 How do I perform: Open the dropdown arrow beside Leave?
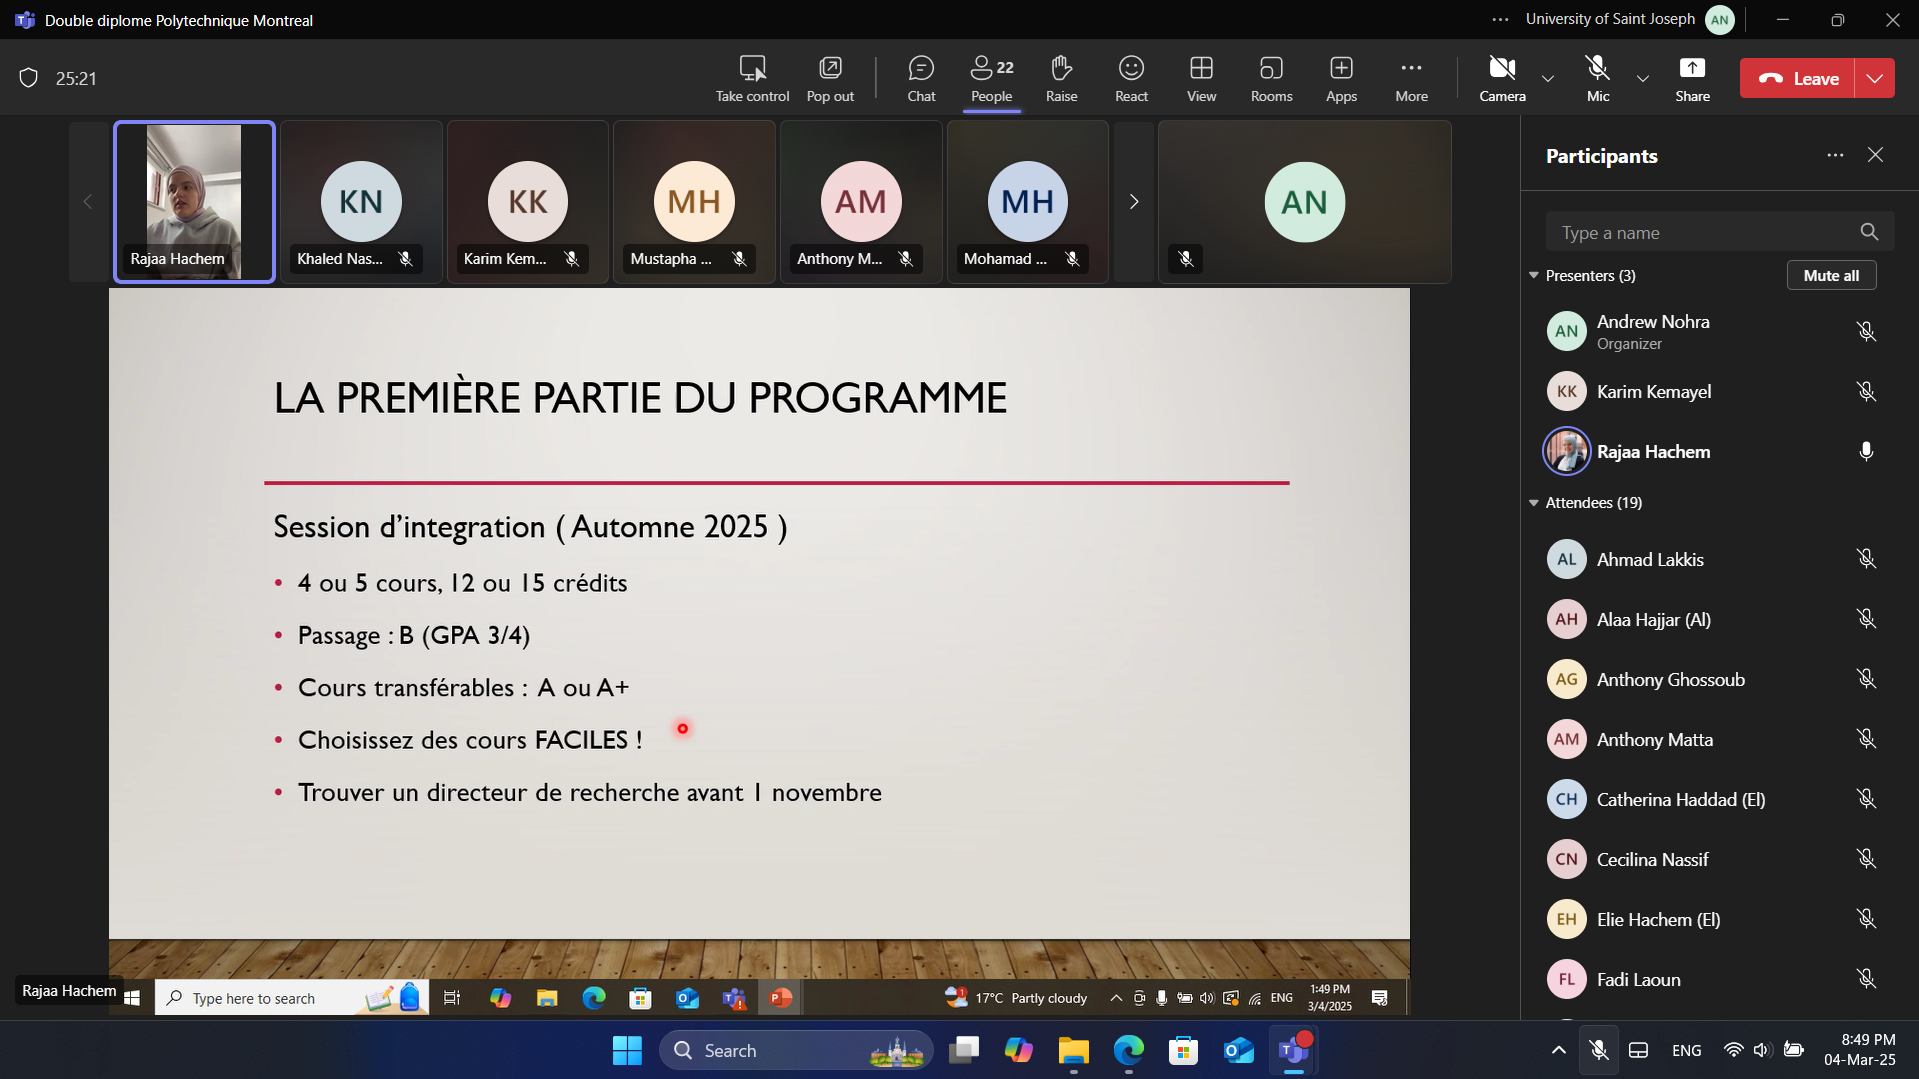[x=1875, y=78]
